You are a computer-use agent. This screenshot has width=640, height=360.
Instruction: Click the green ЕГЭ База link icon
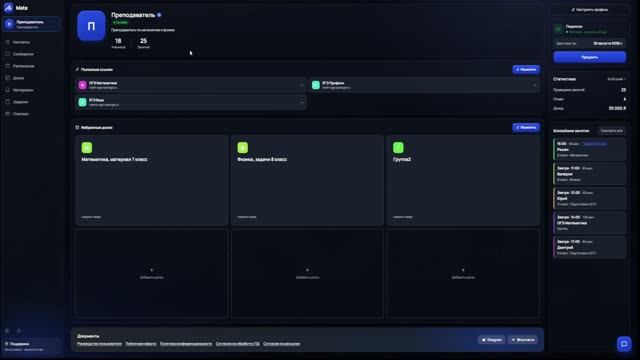[x=82, y=102]
